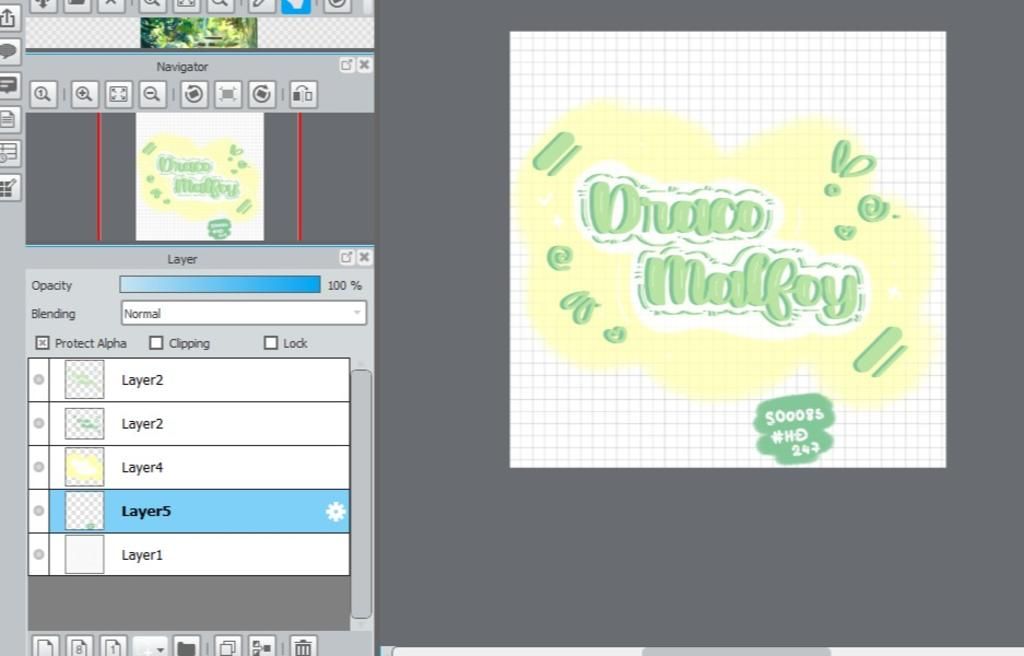Click Layer4's yellow thumbnail

click(84, 467)
